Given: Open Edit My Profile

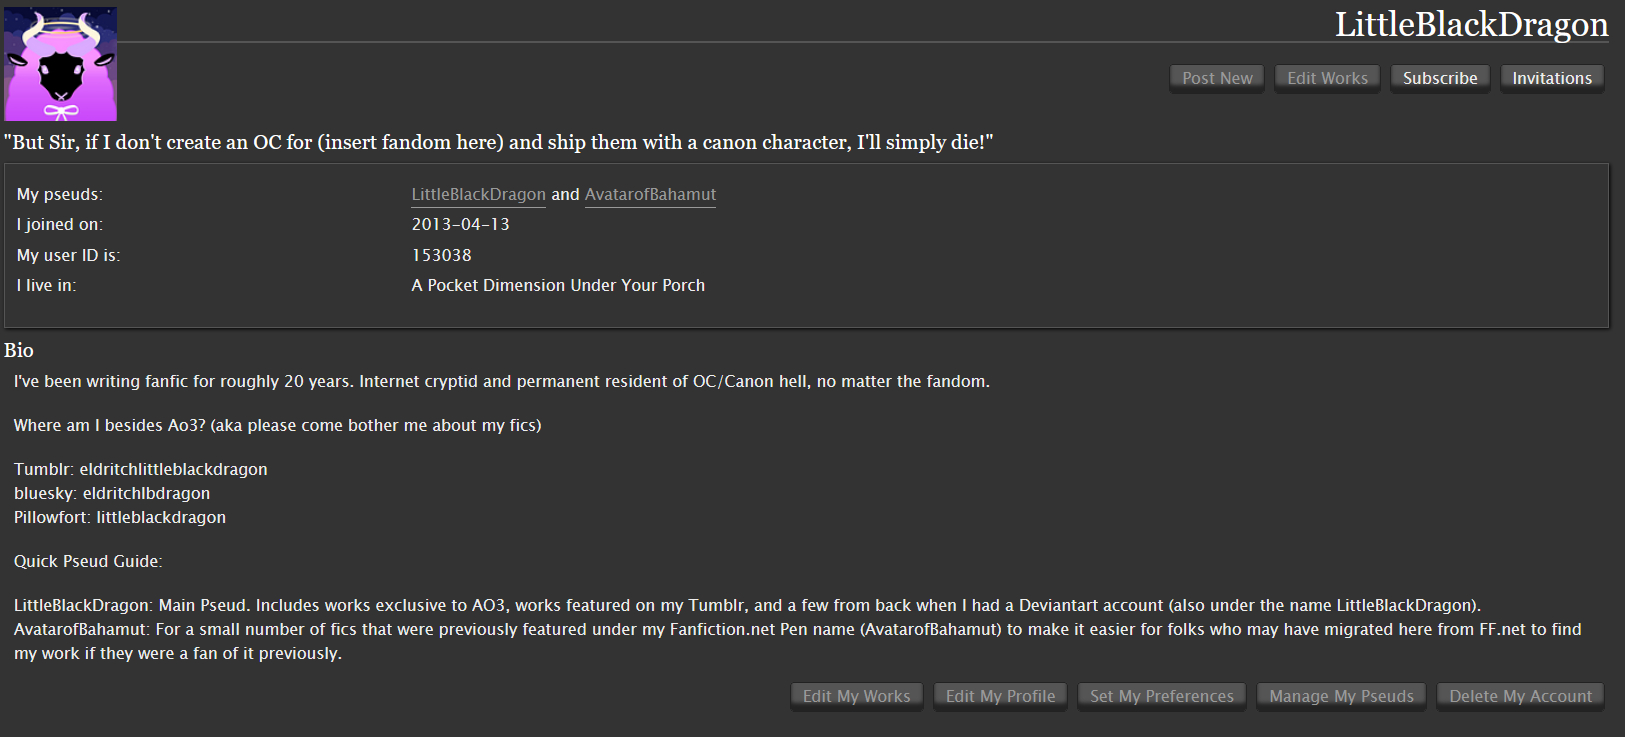Looking at the screenshot, I should (x=1000, y=696).
